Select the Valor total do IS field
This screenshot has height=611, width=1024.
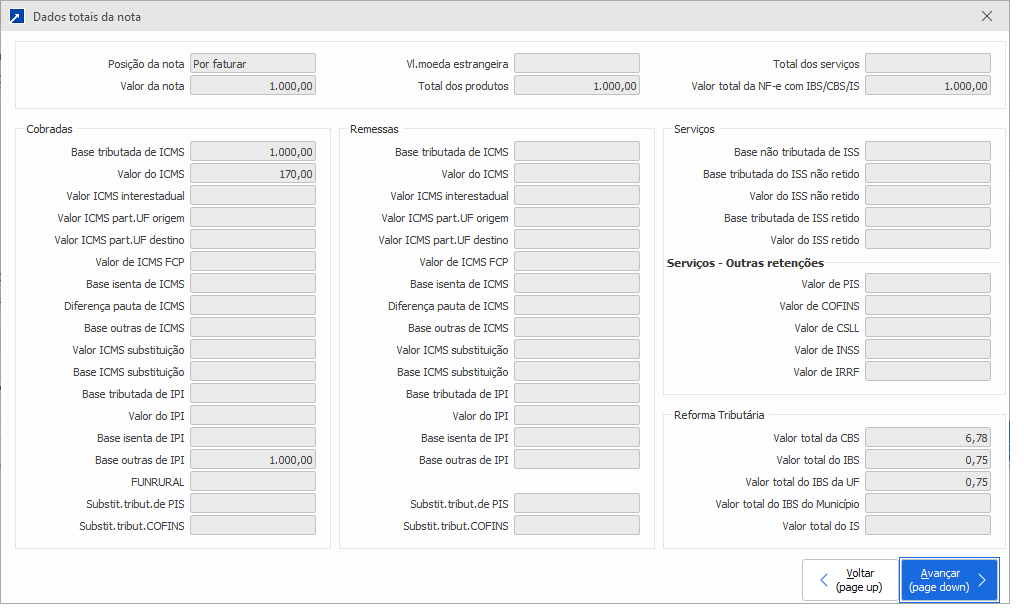point(927,526)
